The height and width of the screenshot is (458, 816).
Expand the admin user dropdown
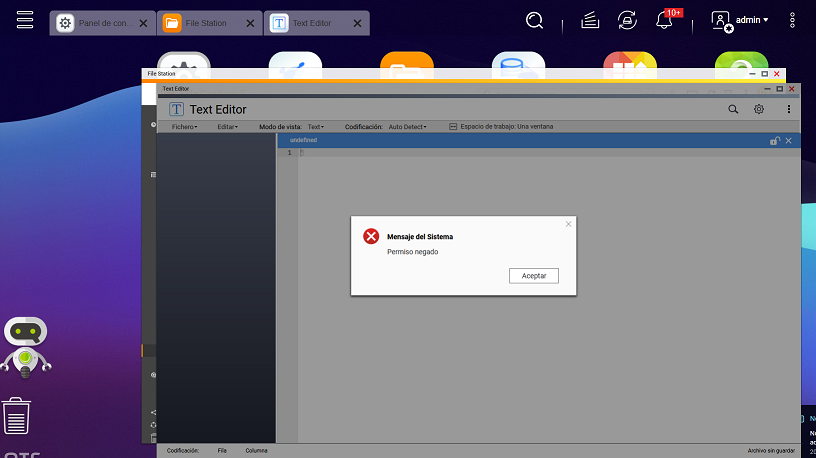[741, 20]
